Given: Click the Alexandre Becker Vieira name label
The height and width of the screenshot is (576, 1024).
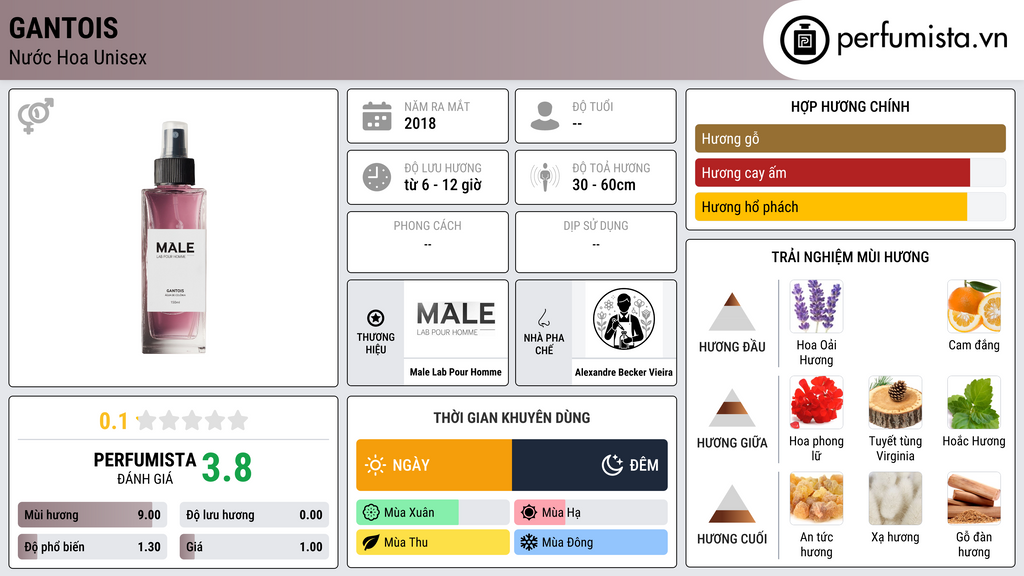Looking at the screenshot, I should (624, 372).
